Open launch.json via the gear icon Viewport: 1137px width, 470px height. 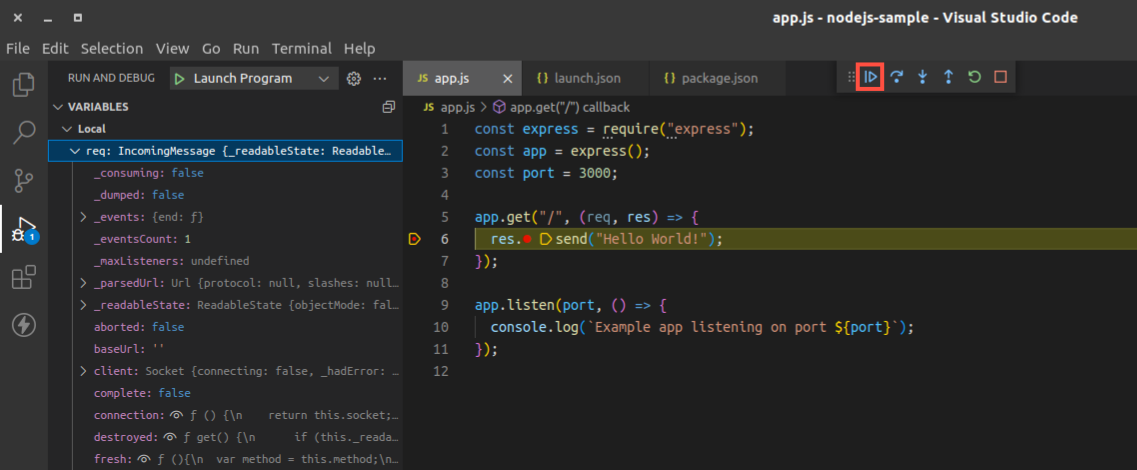click(354, 78)
